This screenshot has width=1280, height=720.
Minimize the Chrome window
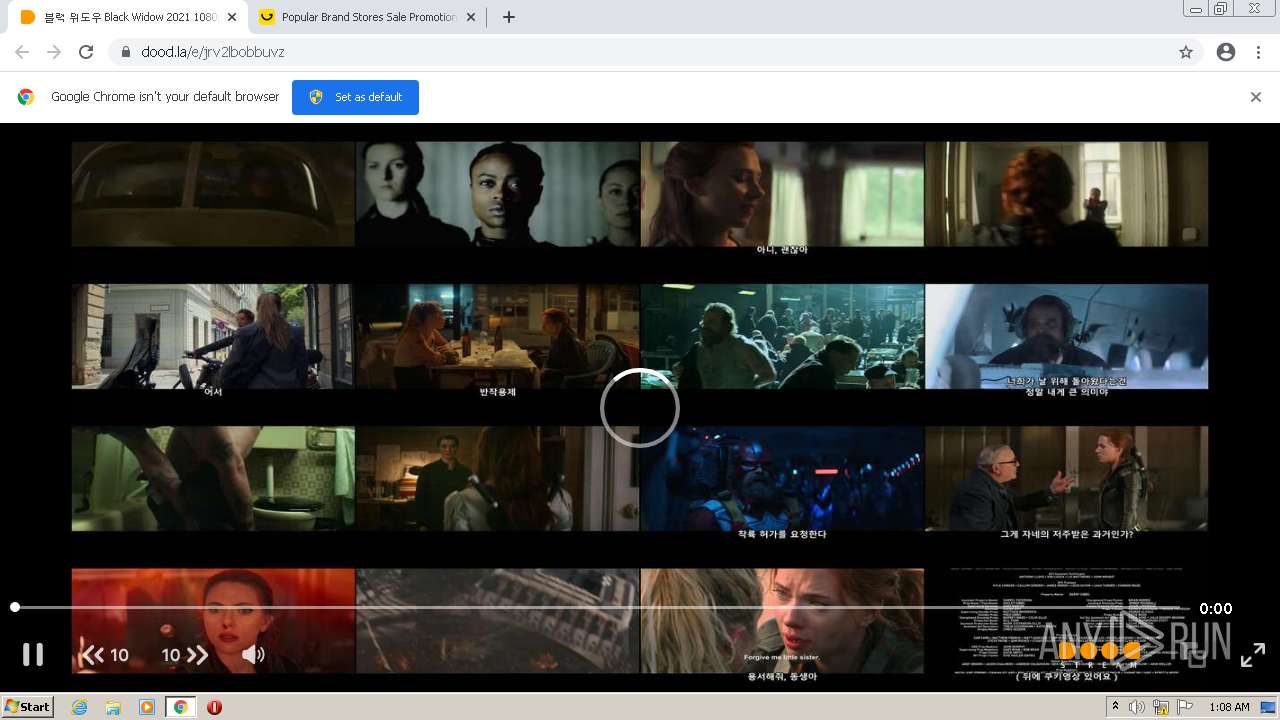tap(1195, 9)
